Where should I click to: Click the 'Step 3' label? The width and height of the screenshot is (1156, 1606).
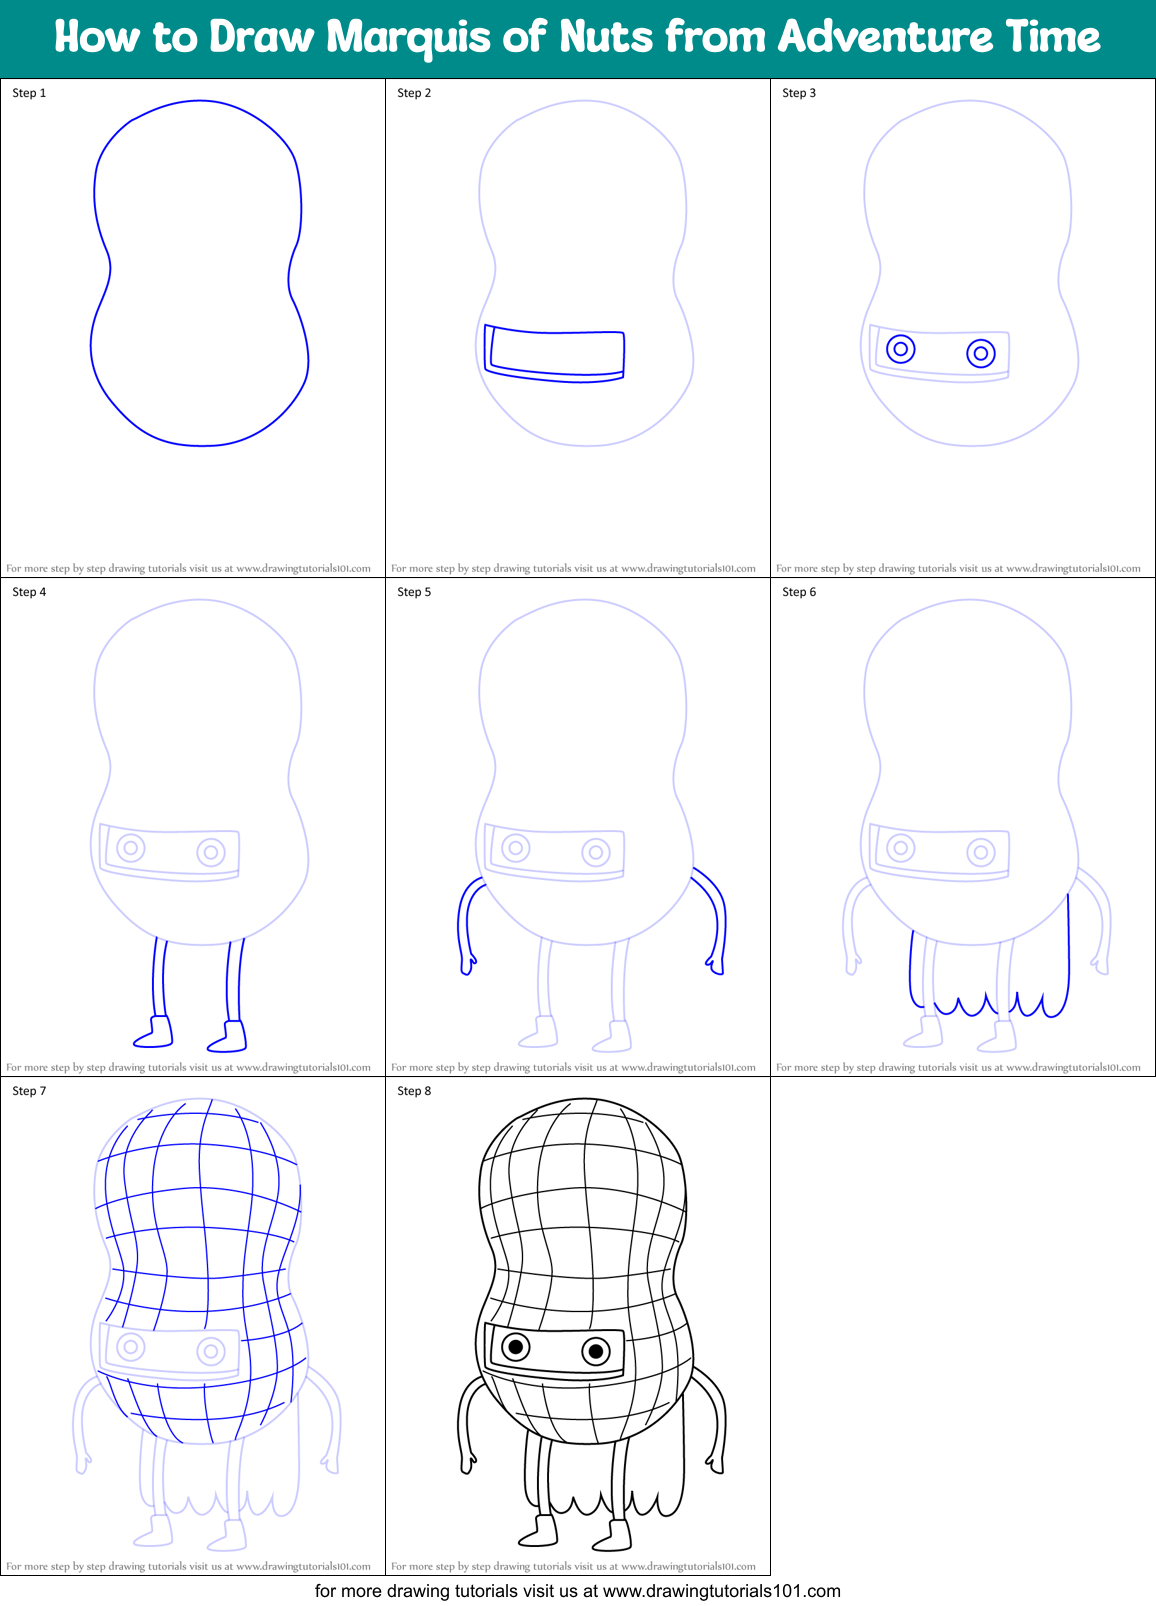click(799, 93)
